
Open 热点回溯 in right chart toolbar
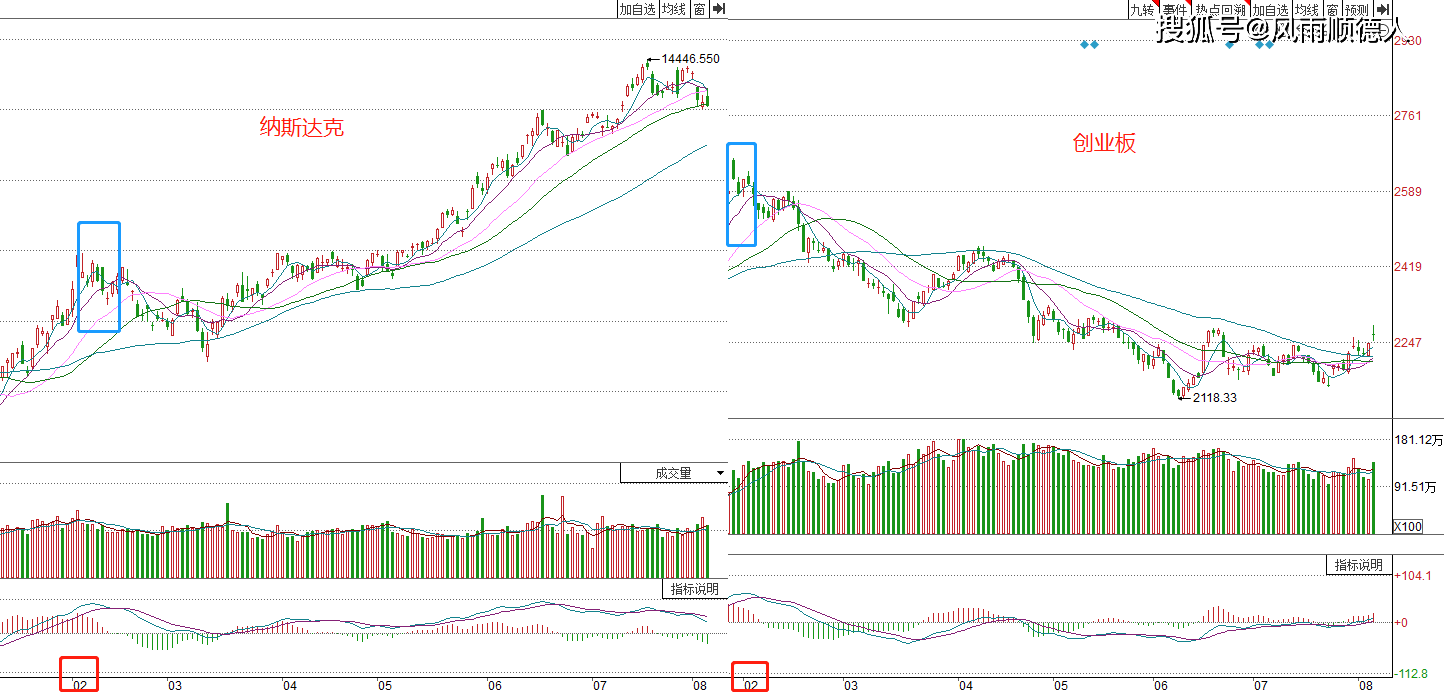tap(1222, 9)
